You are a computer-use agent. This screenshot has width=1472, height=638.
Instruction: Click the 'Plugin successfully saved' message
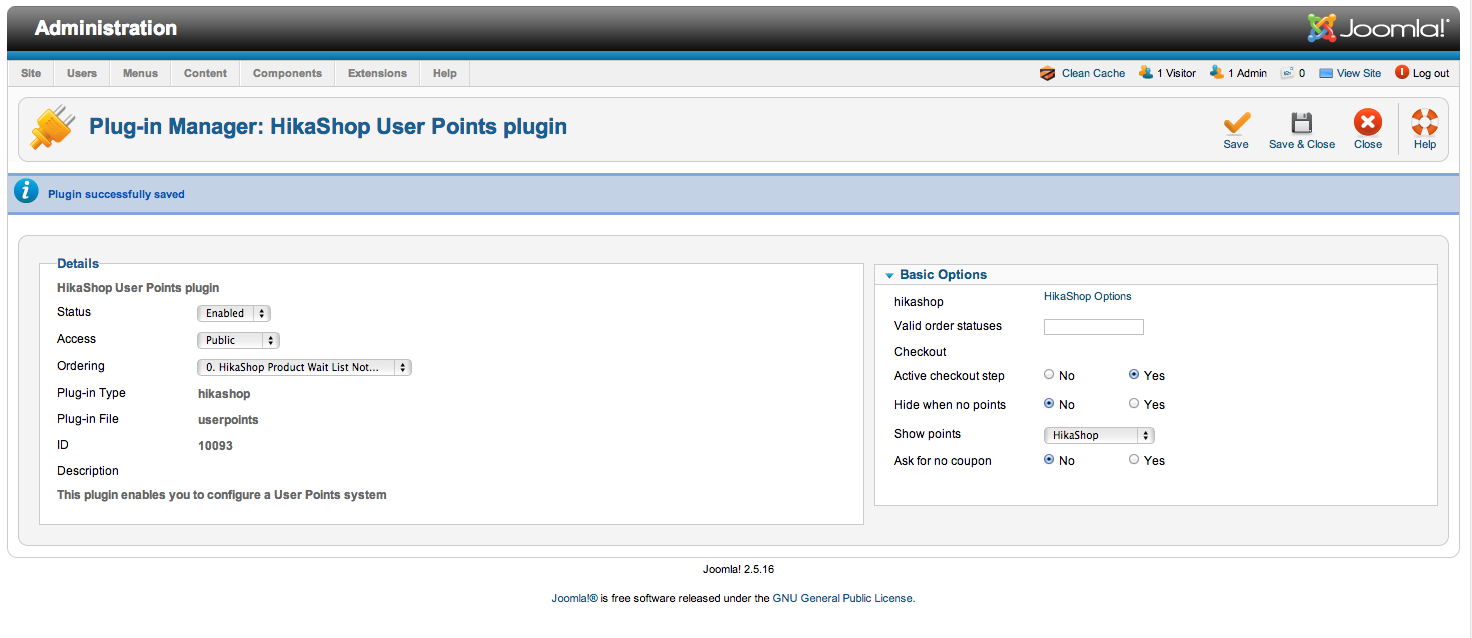pyautogui.click(x=116, y=194)
